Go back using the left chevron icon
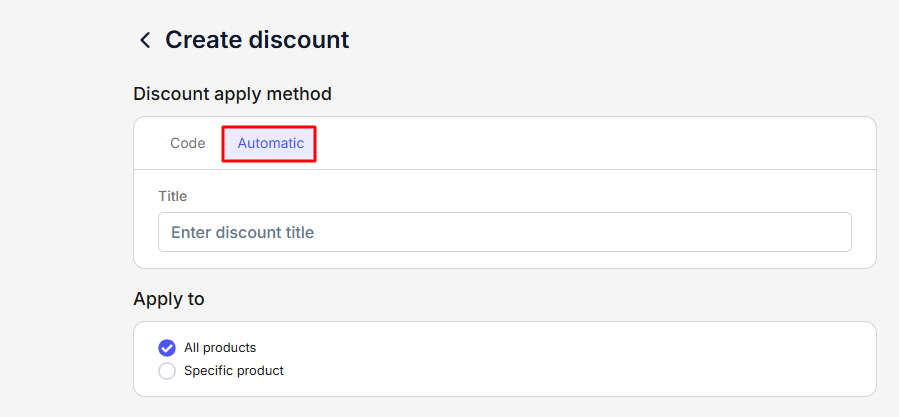Screen dimensions: 899x417 (x=145, y=40)
